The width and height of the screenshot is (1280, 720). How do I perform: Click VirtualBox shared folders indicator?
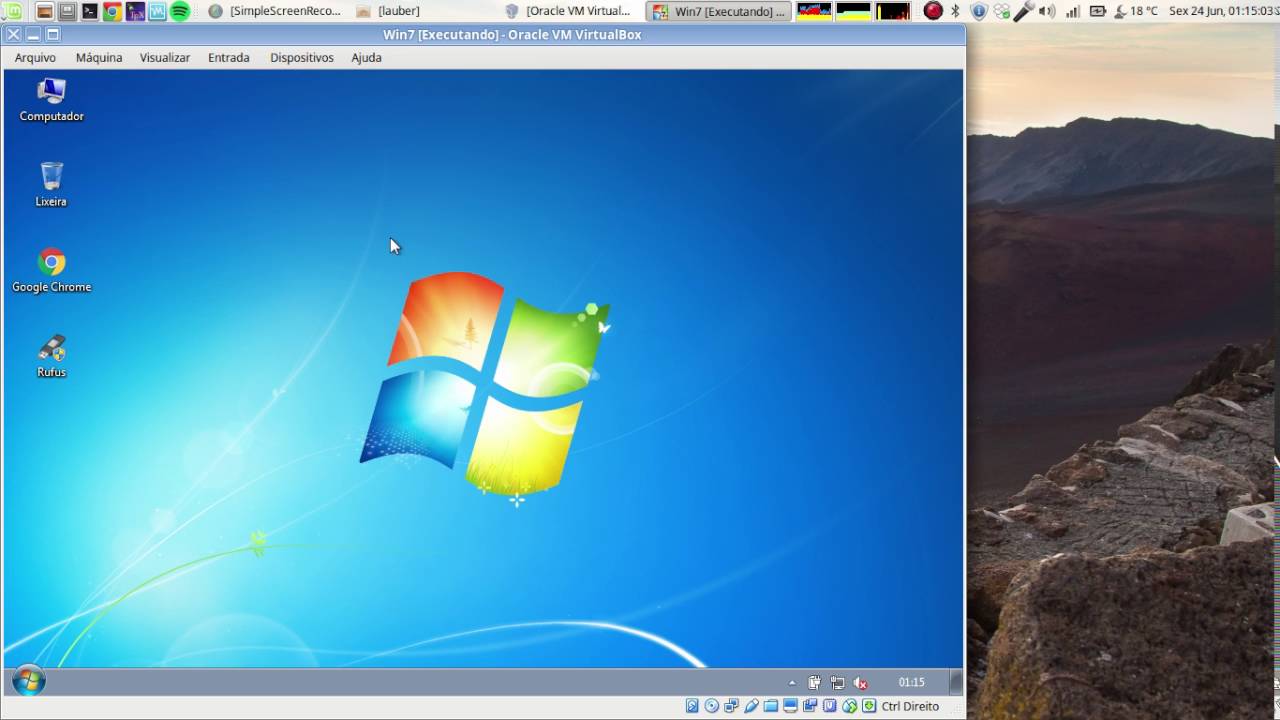pos(771,706)
